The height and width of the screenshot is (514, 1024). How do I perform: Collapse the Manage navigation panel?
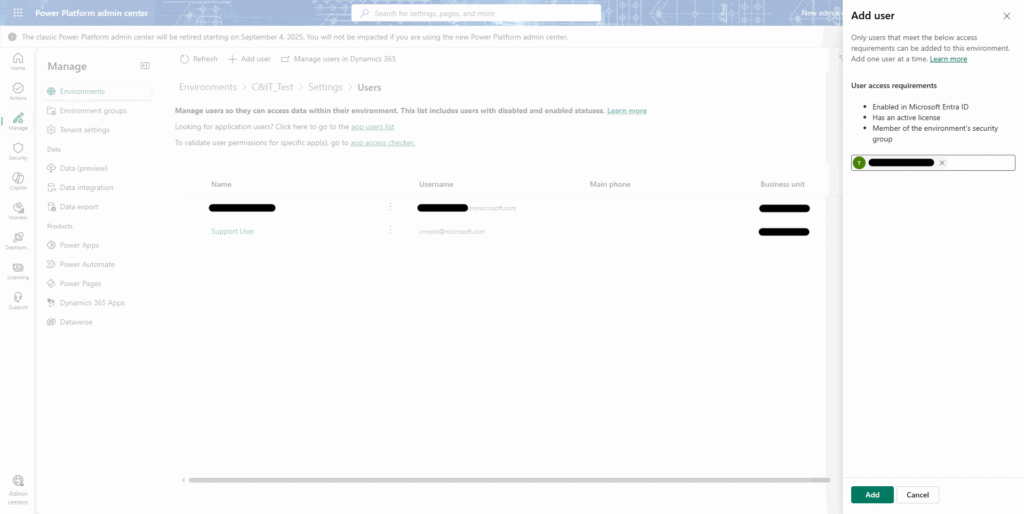(145, 66)
